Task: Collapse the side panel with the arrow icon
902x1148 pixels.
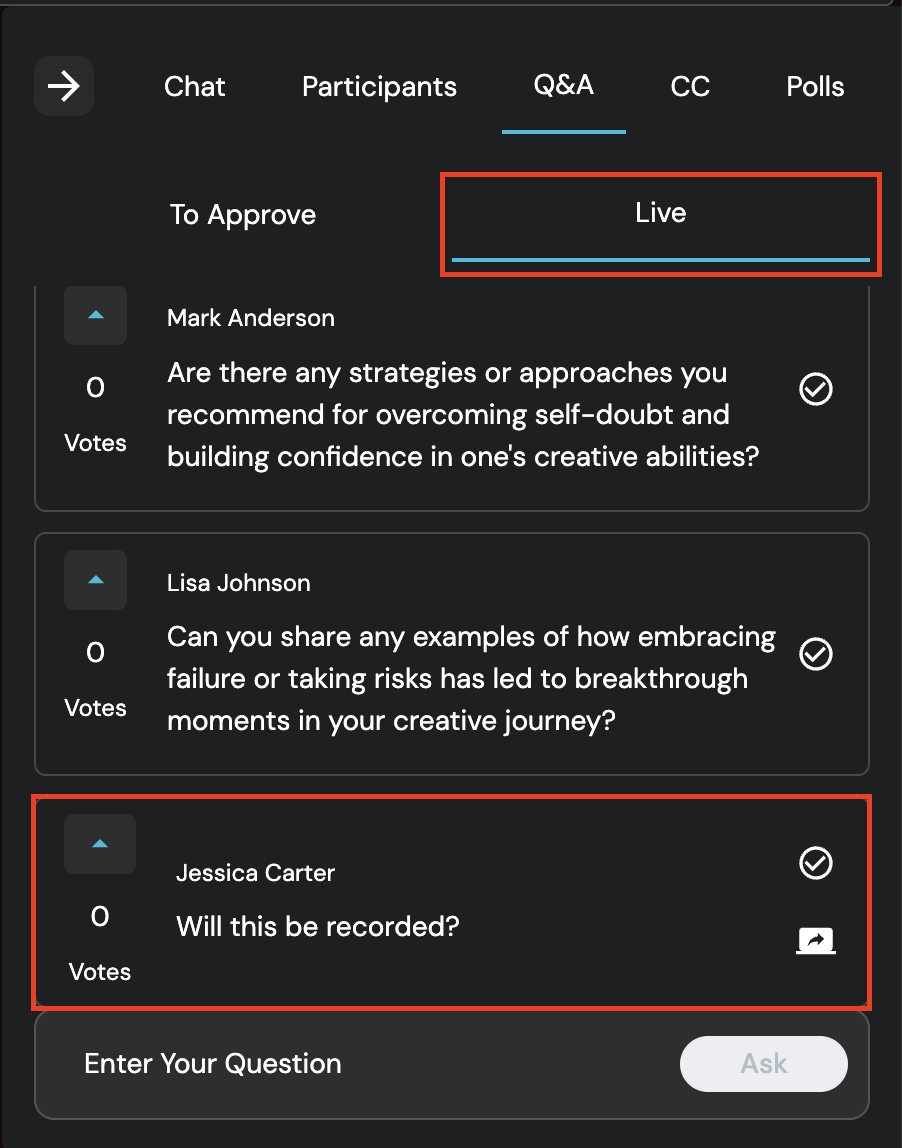Action: pyautogui.click(x=64, y=87)
